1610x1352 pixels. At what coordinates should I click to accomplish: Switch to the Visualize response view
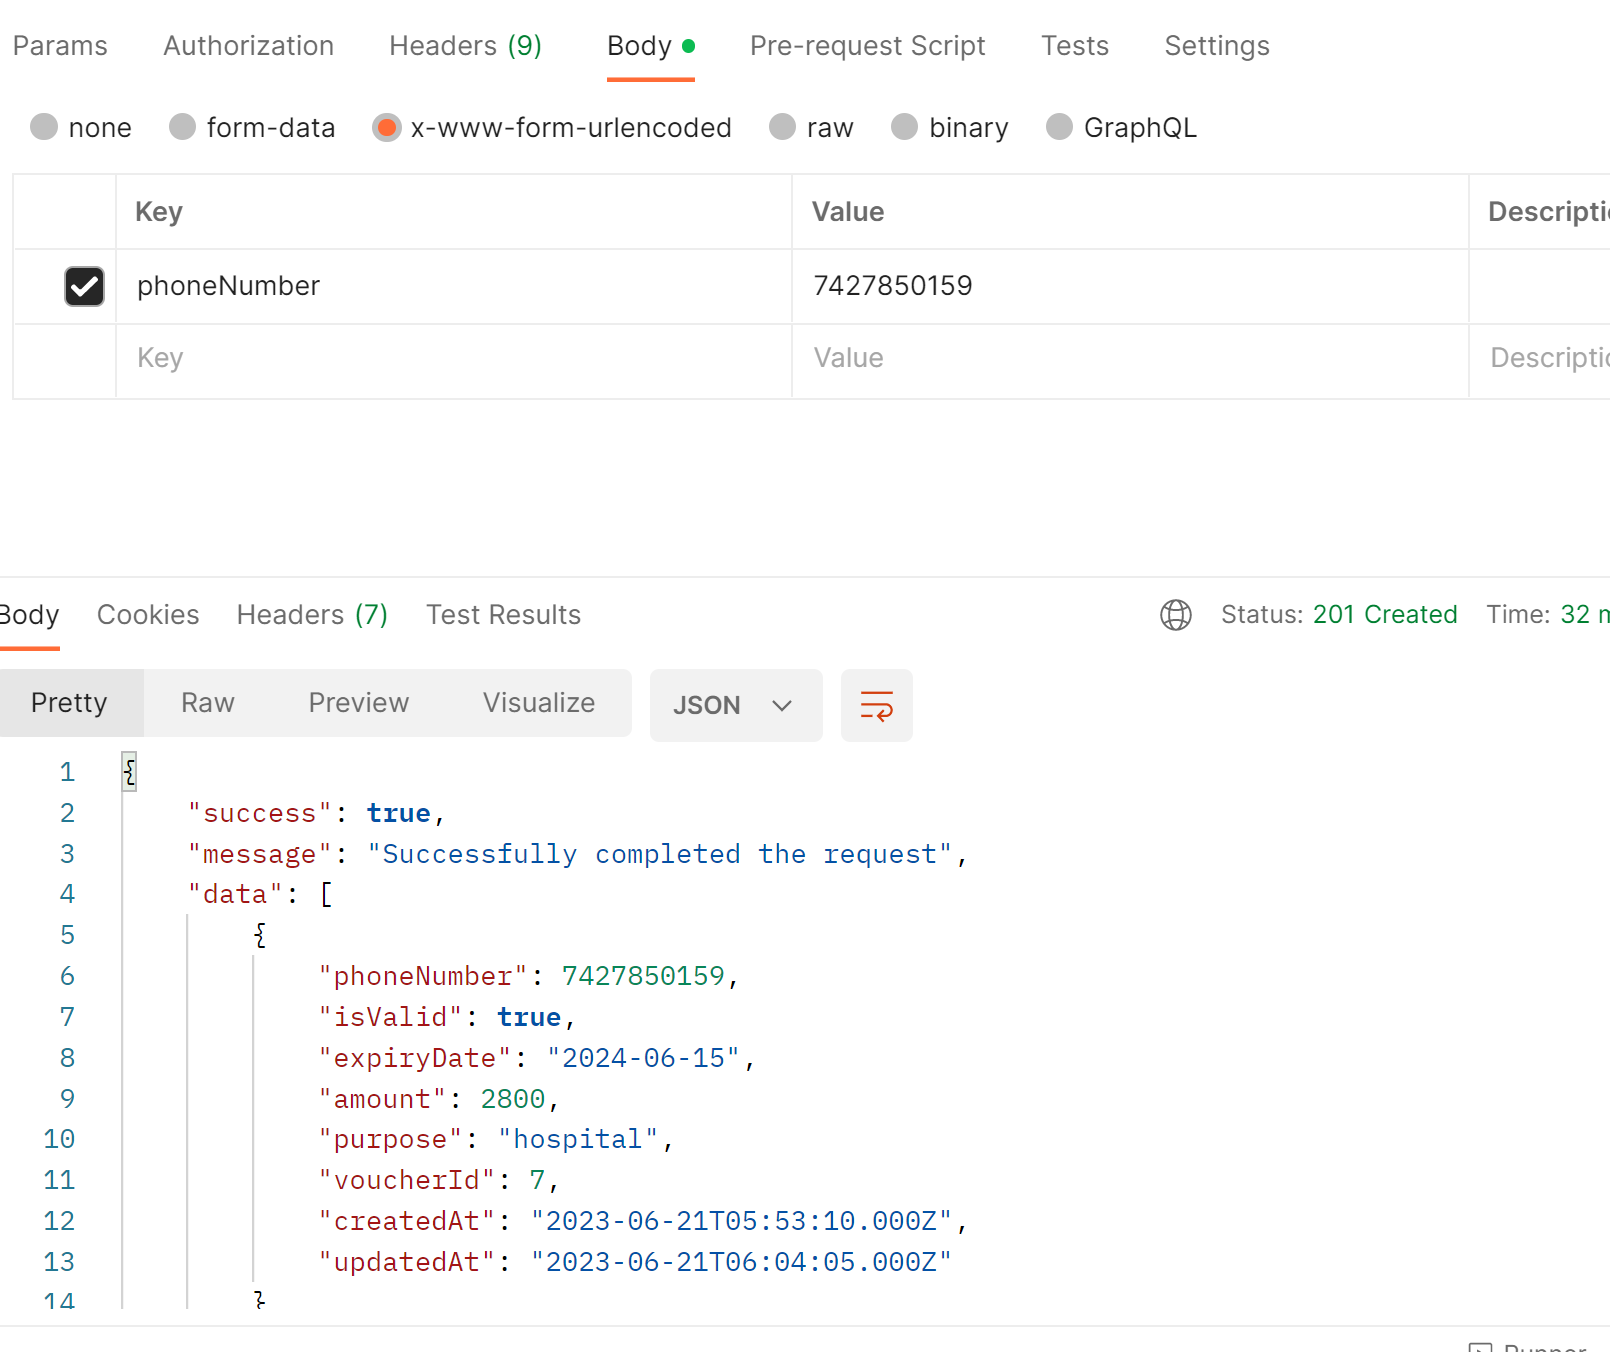click(539, 702)
